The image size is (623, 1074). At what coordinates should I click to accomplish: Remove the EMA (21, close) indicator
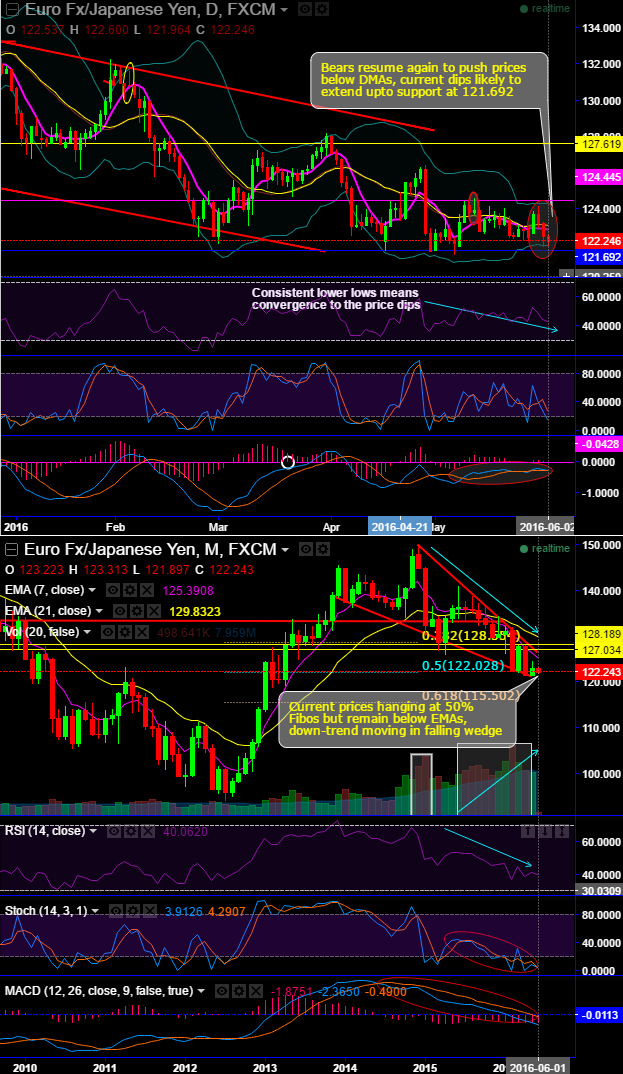click(152, 610)
